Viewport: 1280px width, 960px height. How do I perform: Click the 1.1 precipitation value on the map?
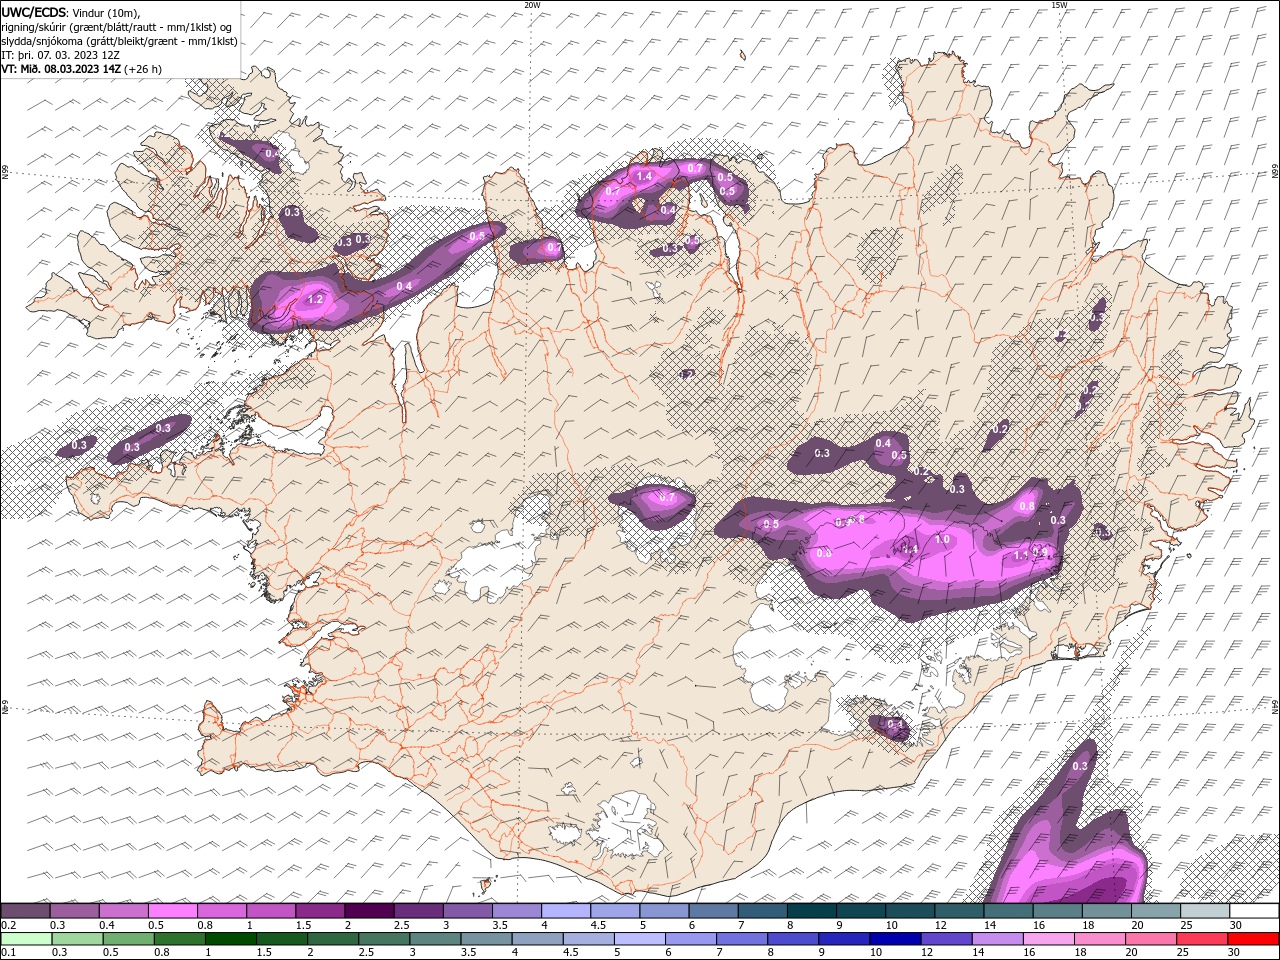pyautogui.click(x=1021, y=555)
